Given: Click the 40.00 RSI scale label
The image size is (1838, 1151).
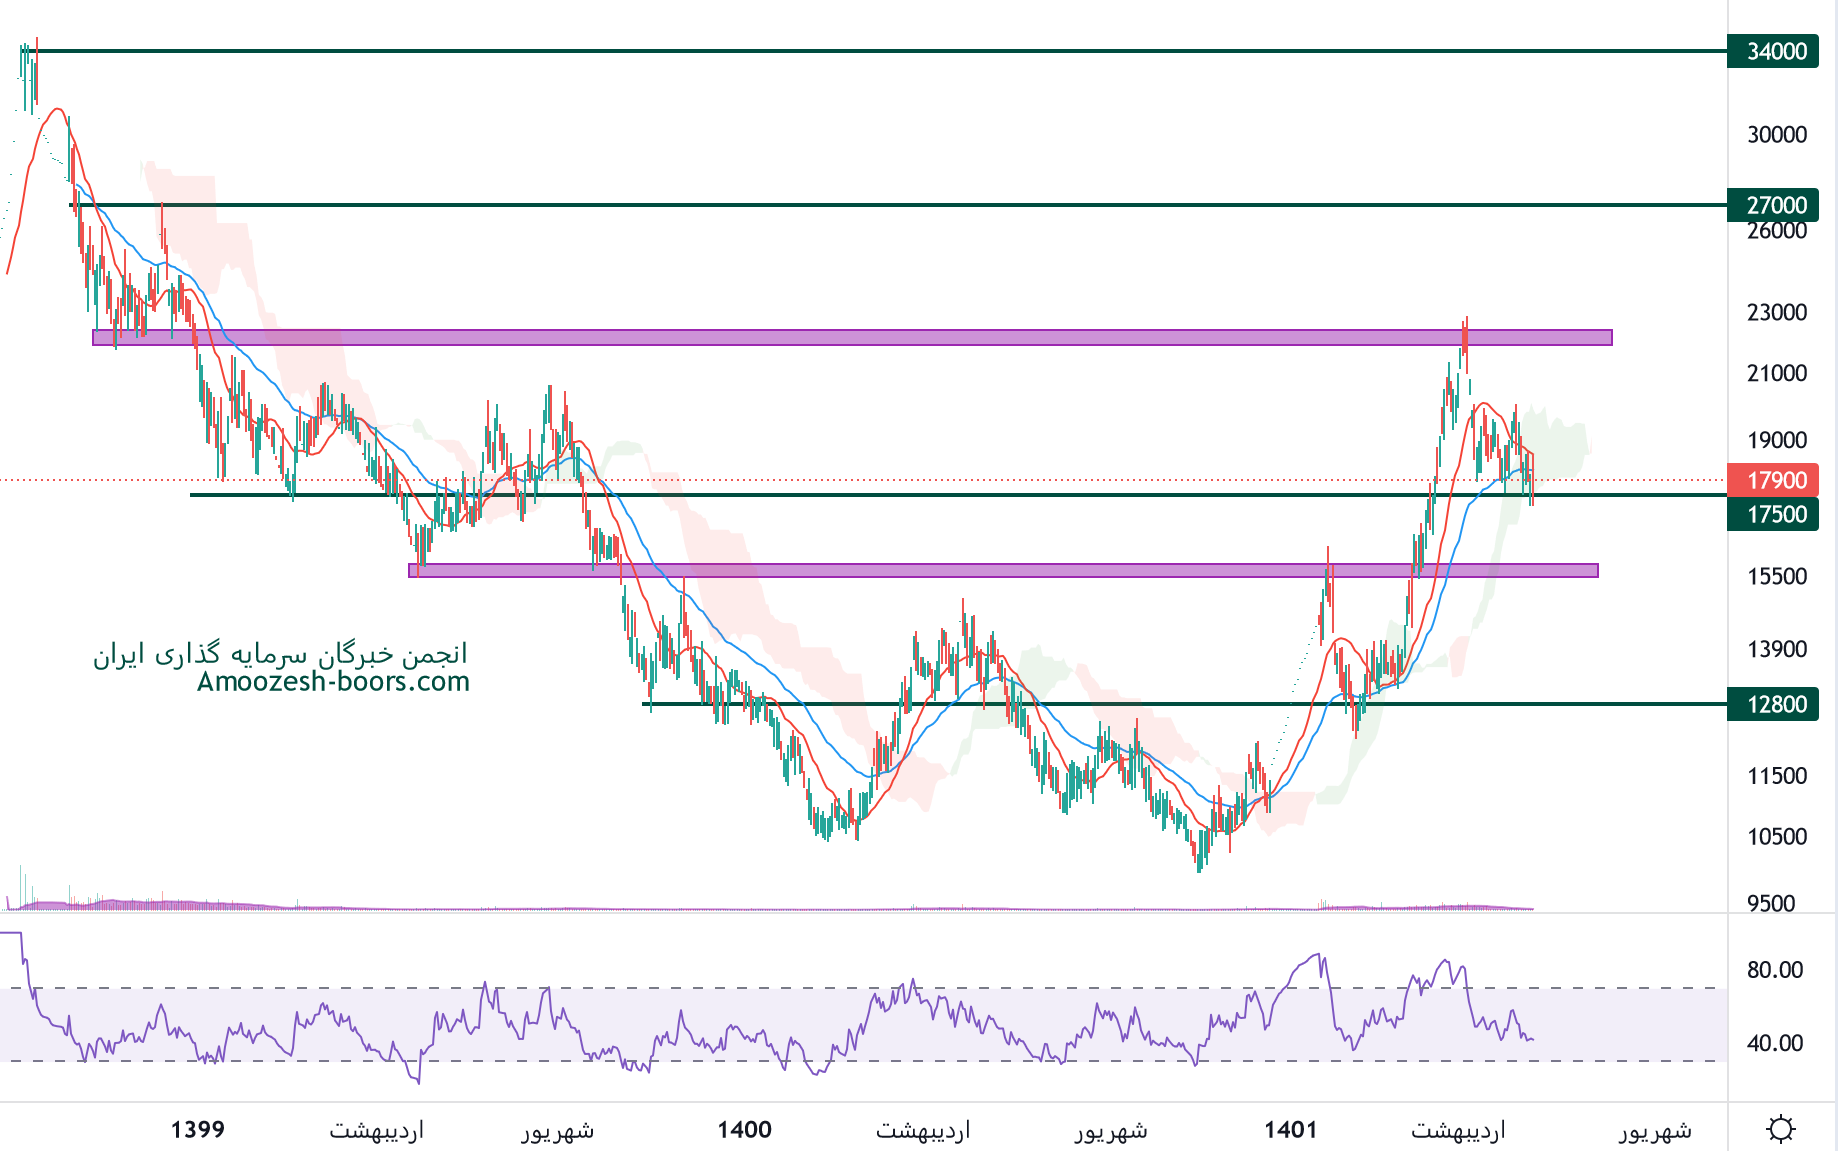Looking at the screenshot, I should tap(1774, 1043).
